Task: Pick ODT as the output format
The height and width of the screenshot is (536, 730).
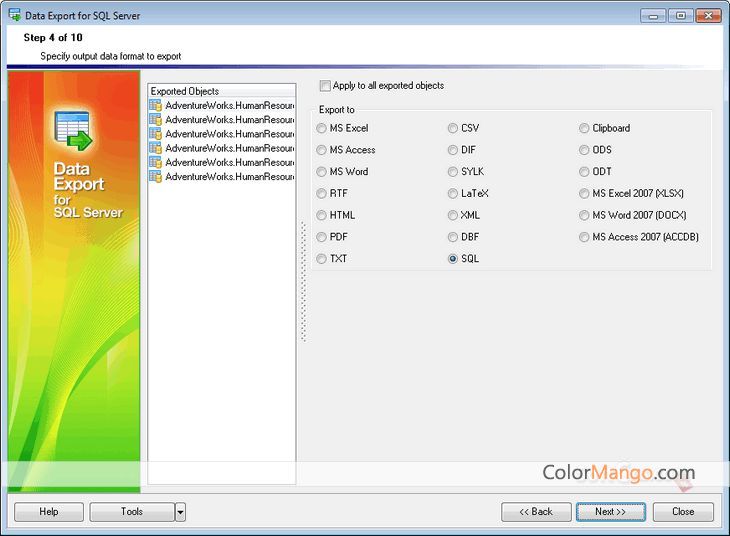Action: pyautogui.click(x=584, y=172)
